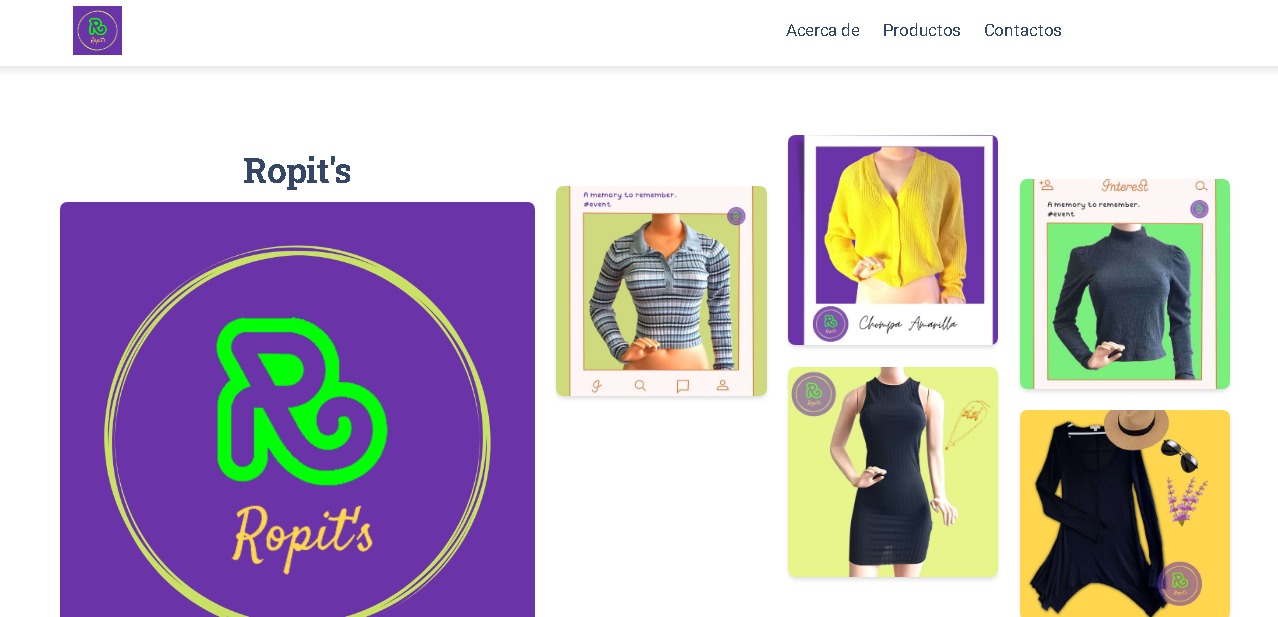Open the Acerca de menu item
The image size is (1278, 617).
pos(822,30)
